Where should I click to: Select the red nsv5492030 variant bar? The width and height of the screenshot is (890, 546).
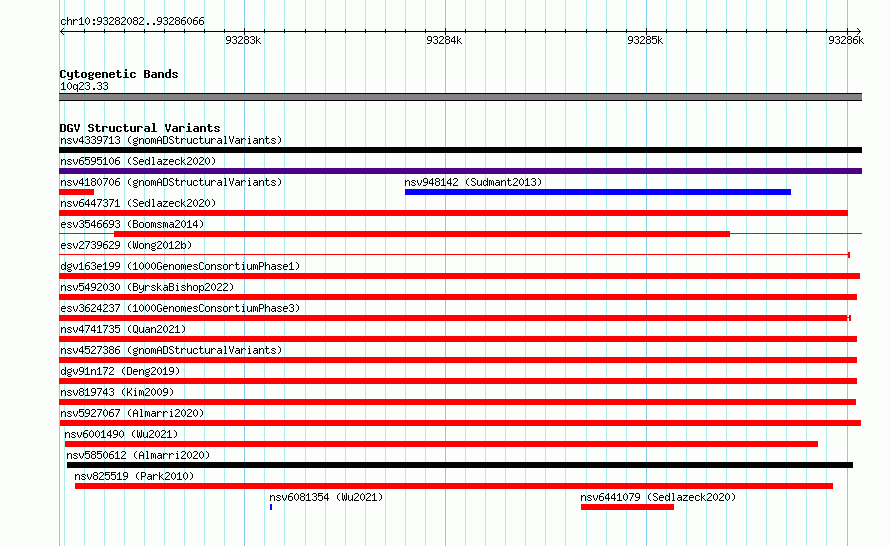pyautogui.click(x=458, y=297)
